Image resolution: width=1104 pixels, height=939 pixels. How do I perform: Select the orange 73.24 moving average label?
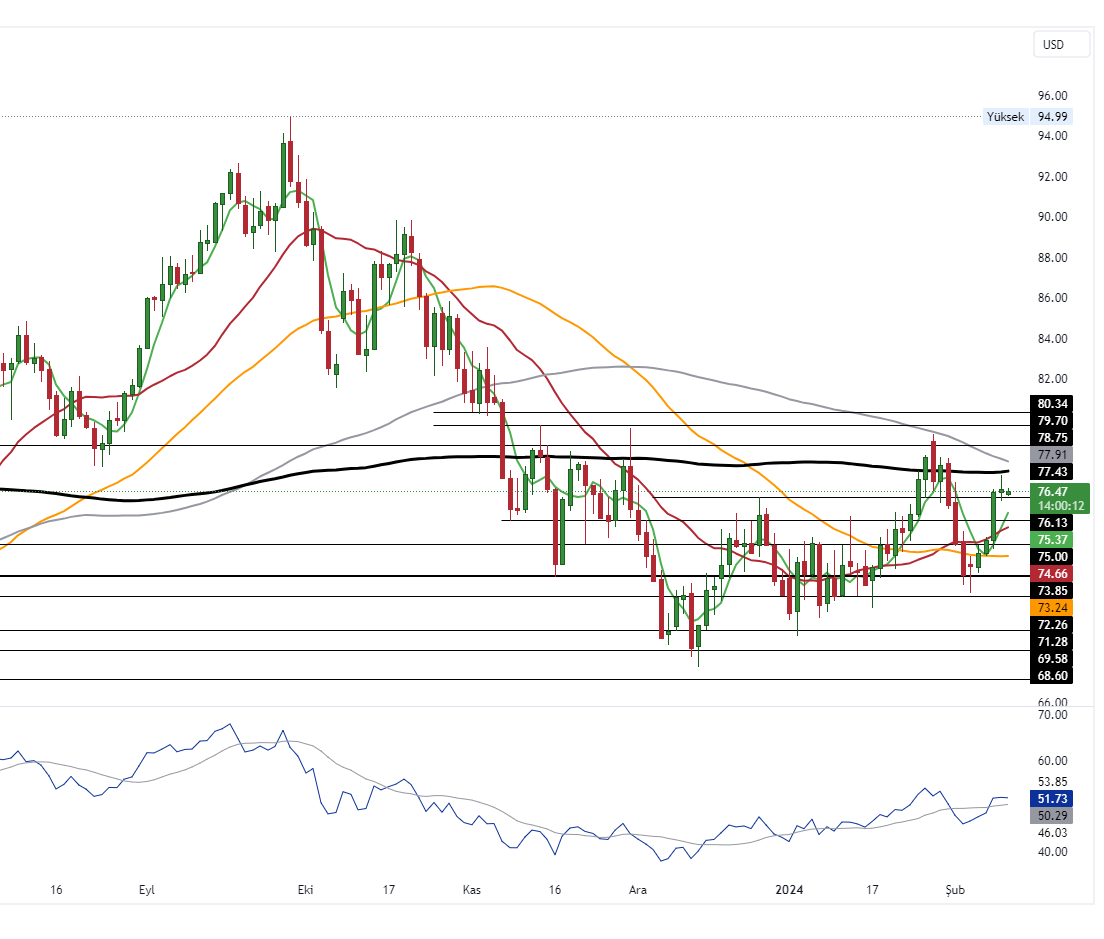pos(1053,608)
